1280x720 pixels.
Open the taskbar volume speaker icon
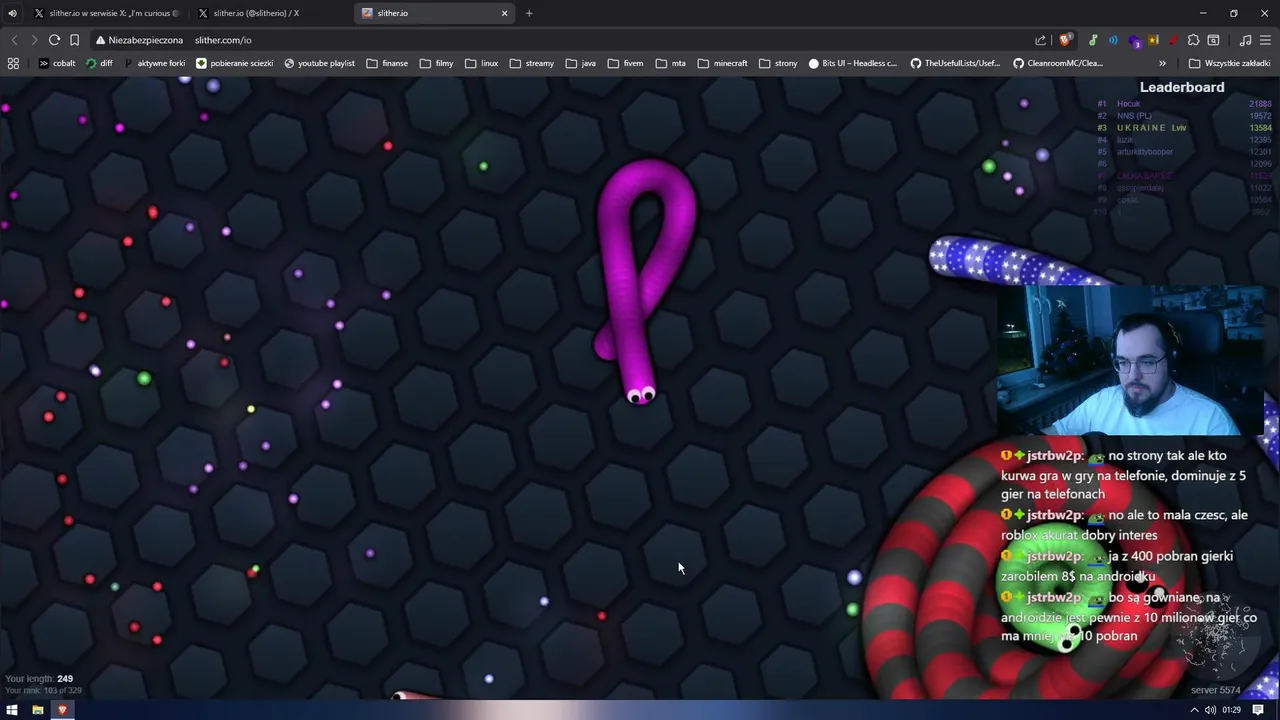click(1210, 710)
